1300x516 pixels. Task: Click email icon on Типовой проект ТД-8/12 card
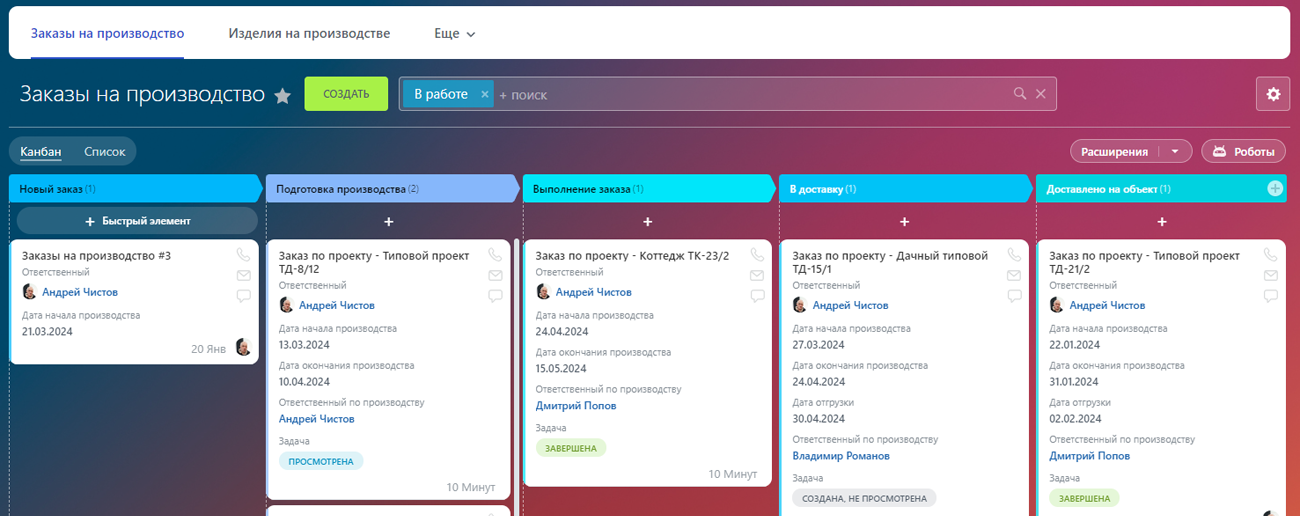point(495,276)
